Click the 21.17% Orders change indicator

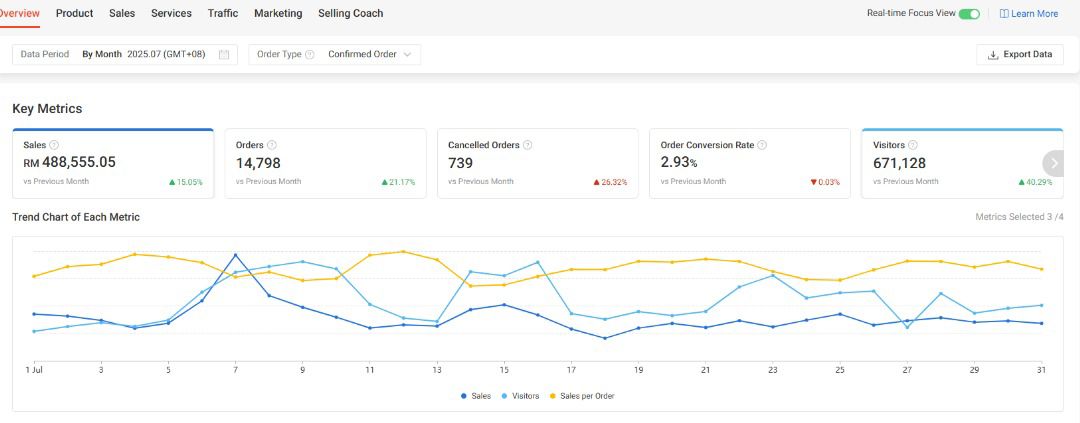tap(398, 182)
